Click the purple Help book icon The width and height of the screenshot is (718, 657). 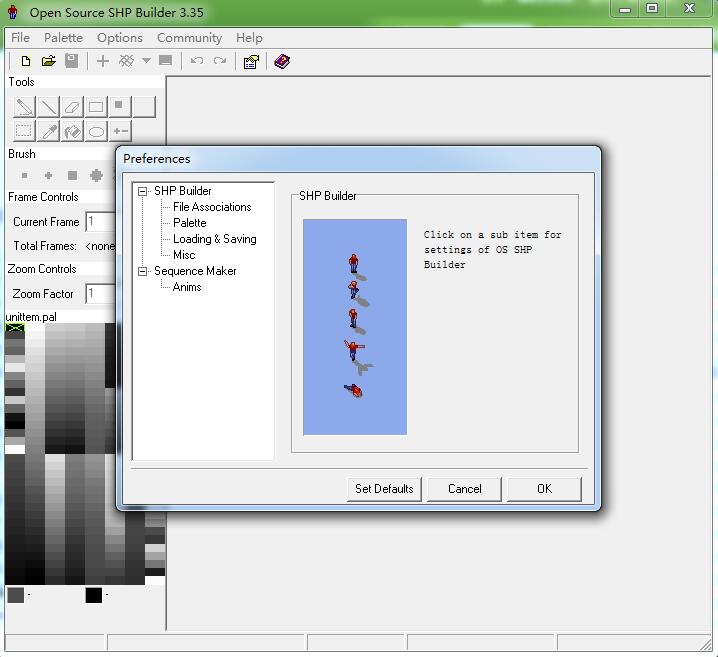[x=282, y=61]
